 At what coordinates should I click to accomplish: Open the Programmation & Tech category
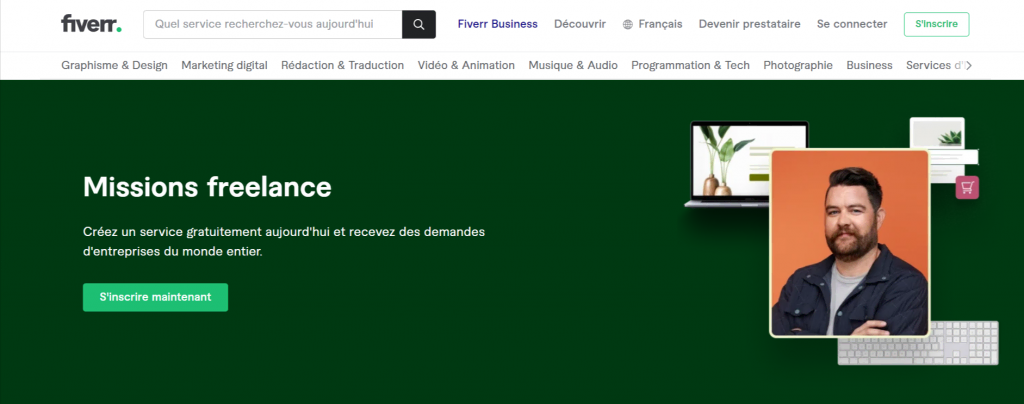pos(690,65)
